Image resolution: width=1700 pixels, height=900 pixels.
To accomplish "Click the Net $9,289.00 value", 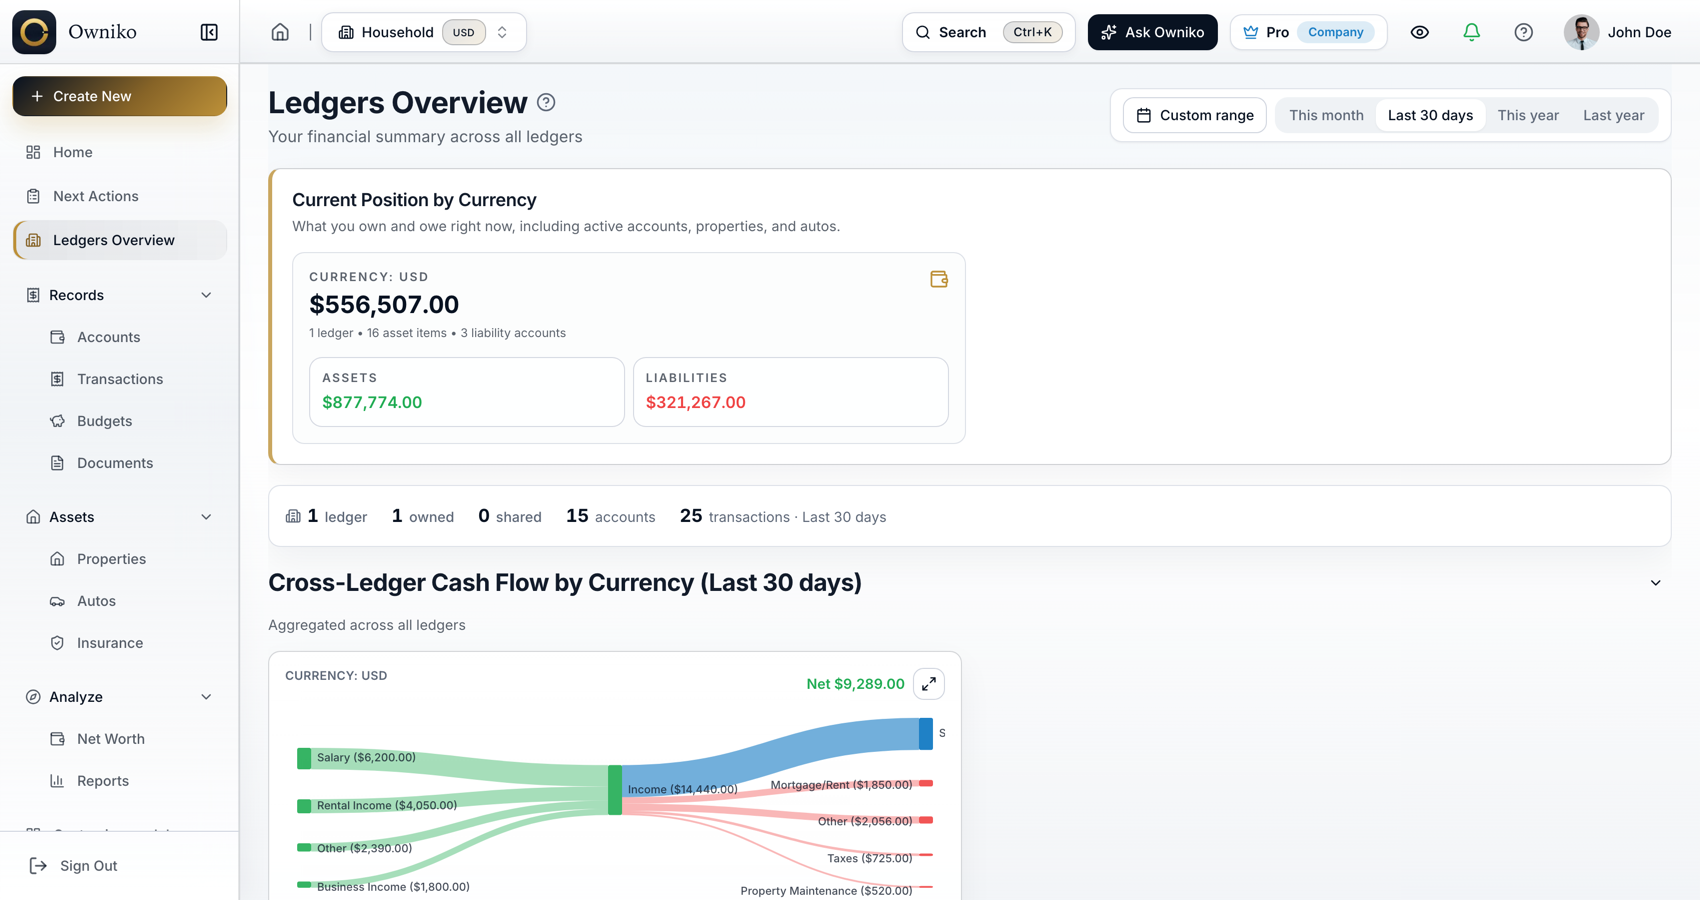I will 855,684.
